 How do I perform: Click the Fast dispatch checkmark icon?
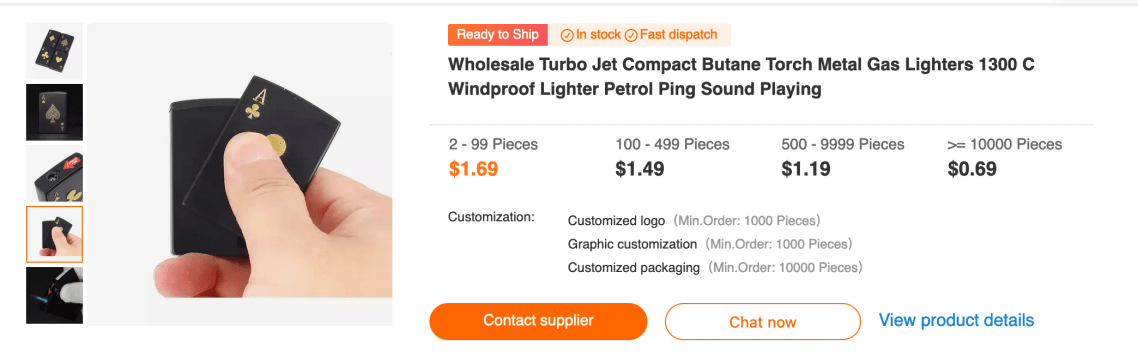(x=631, y=35)
